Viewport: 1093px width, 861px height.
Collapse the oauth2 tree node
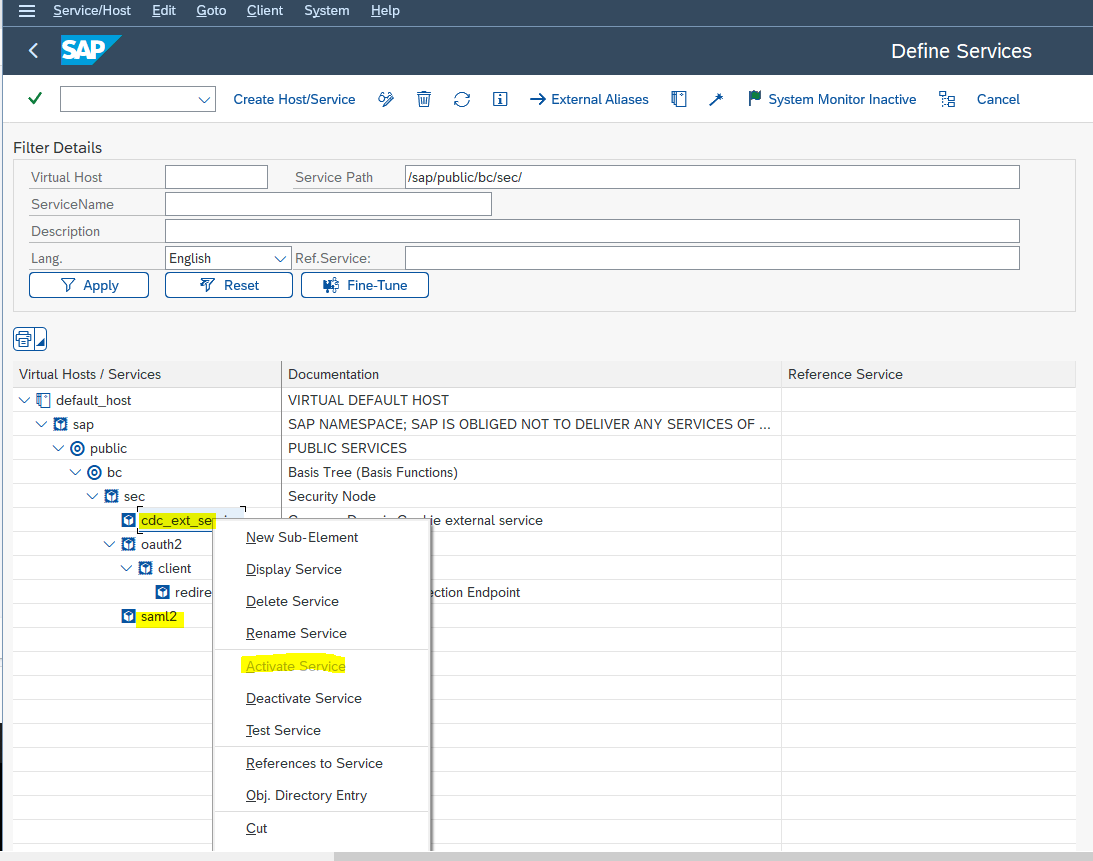(x=109, y=544)
